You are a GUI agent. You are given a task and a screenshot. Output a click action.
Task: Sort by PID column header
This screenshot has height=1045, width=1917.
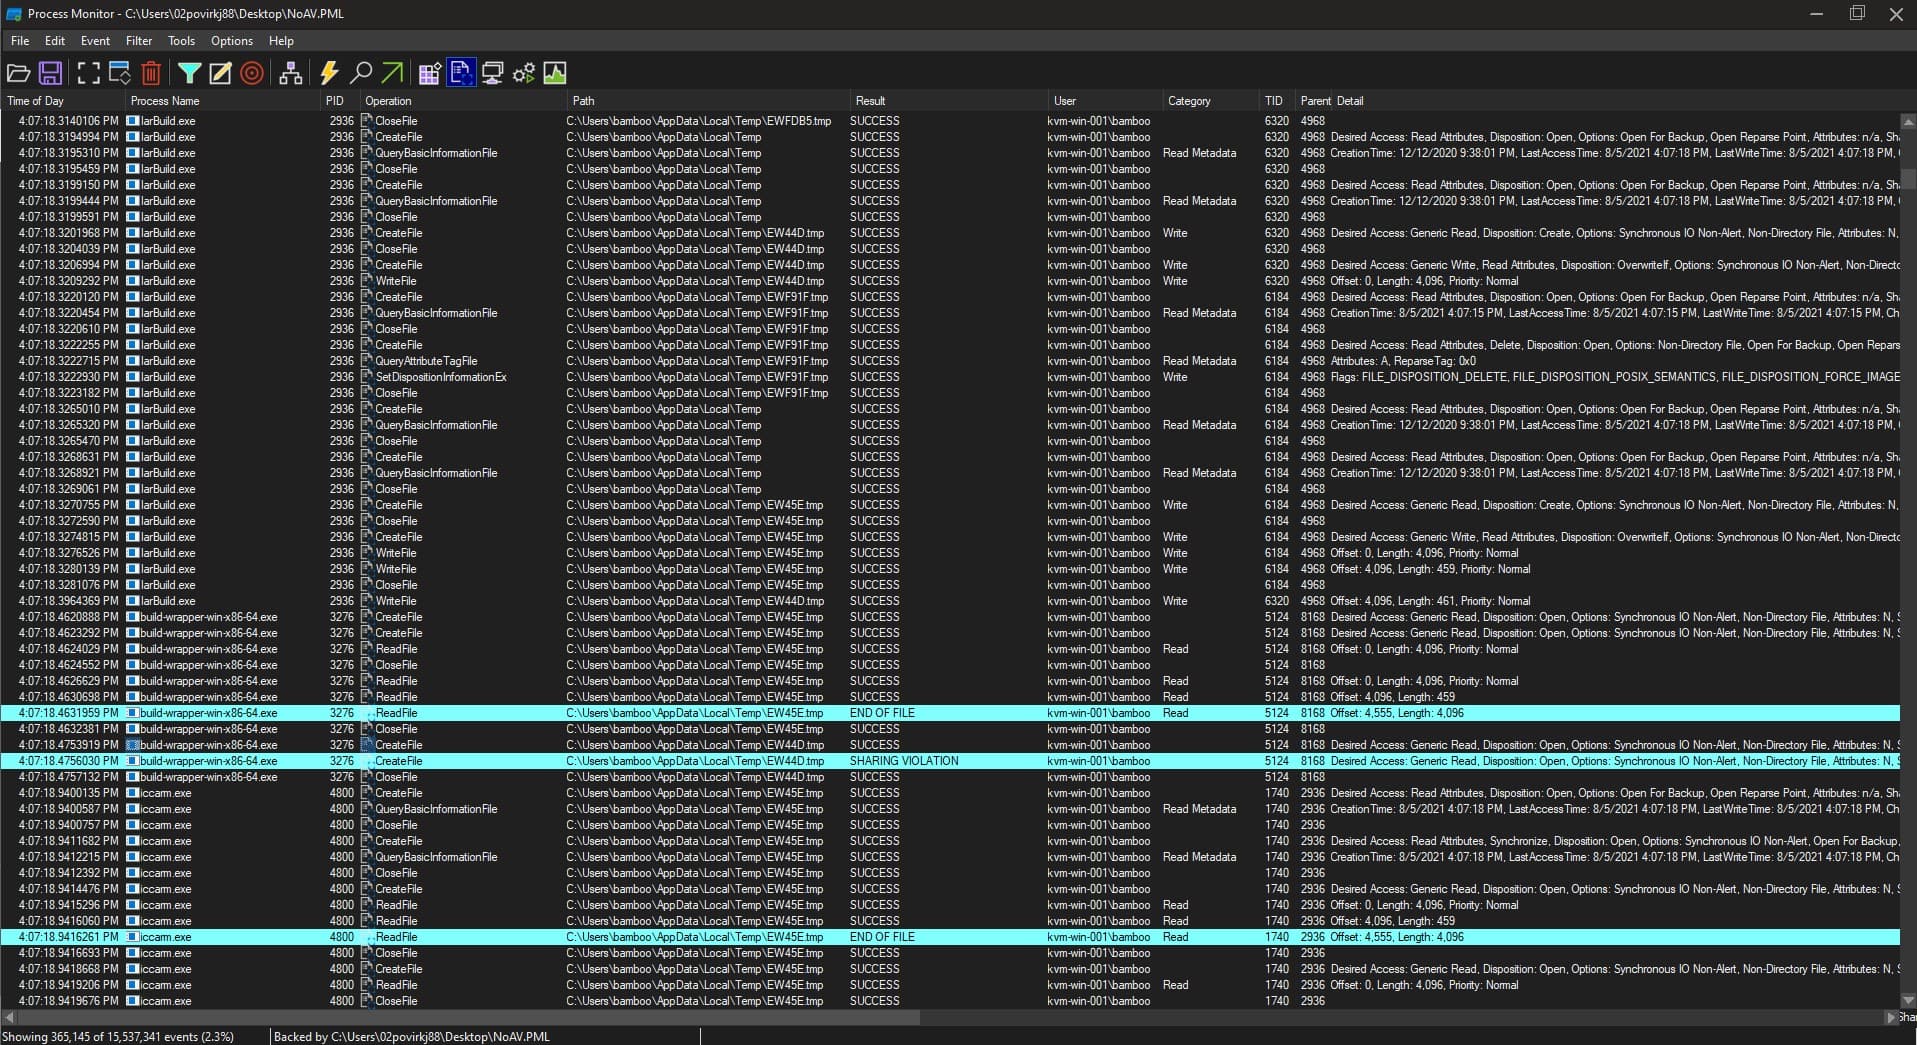(340, 101)
